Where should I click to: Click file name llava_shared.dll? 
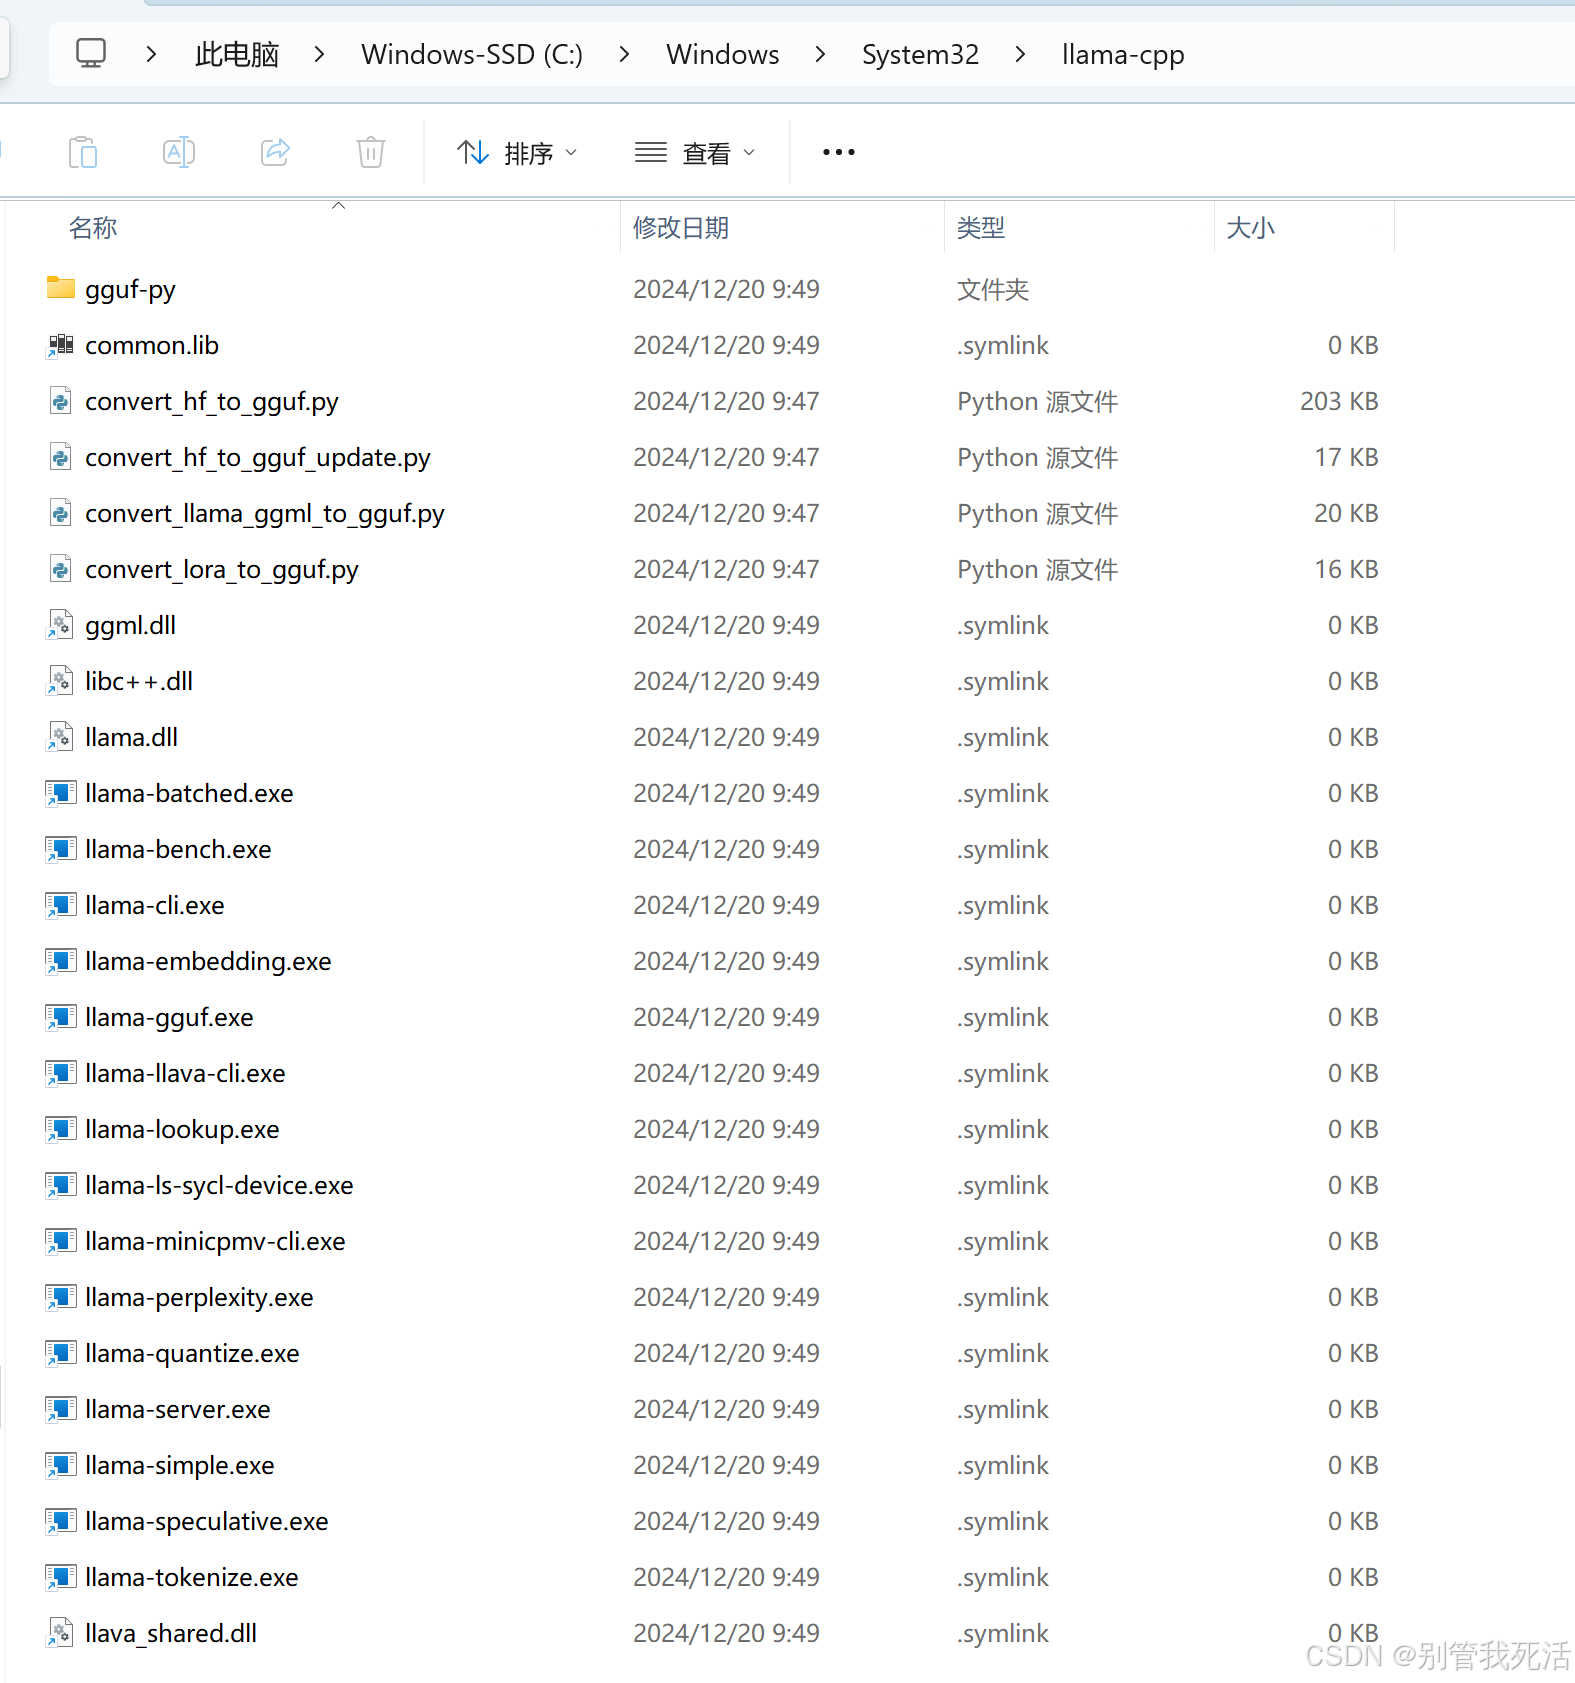pyautogui.click(x=171, y=1633)
